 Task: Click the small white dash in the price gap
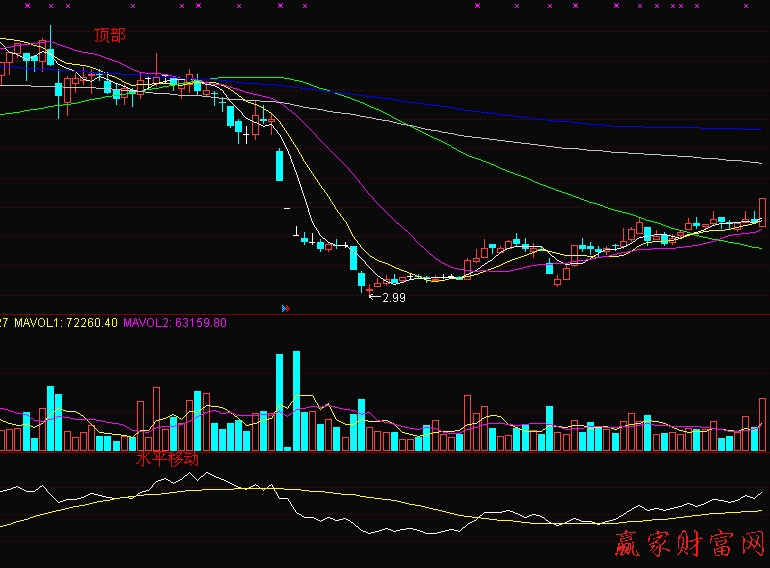287,208
